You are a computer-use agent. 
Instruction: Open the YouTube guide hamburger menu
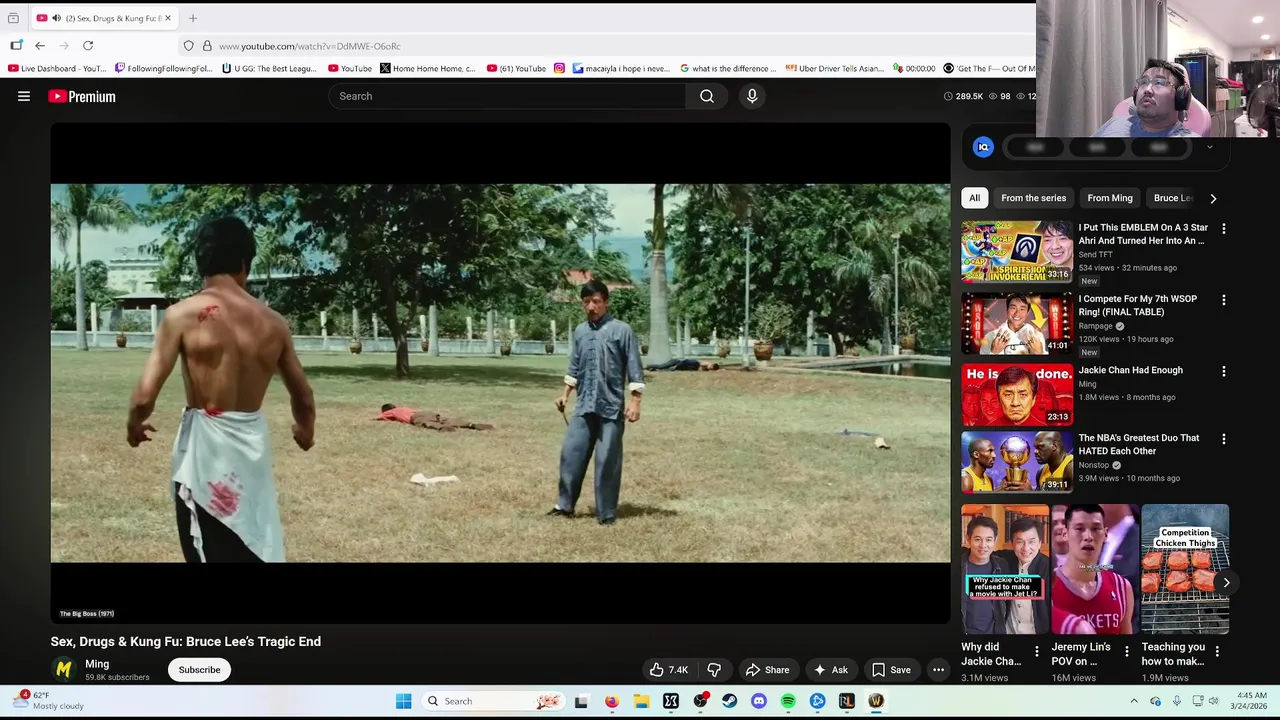(24, 96)
